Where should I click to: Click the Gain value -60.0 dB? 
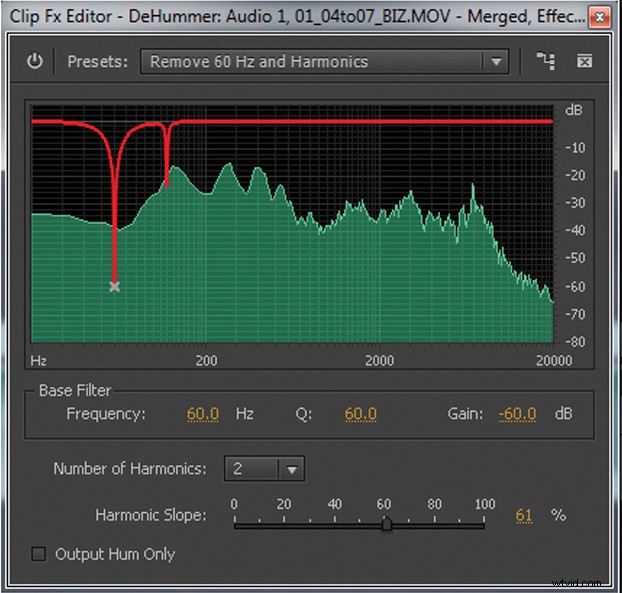click(x=517, y=414)
